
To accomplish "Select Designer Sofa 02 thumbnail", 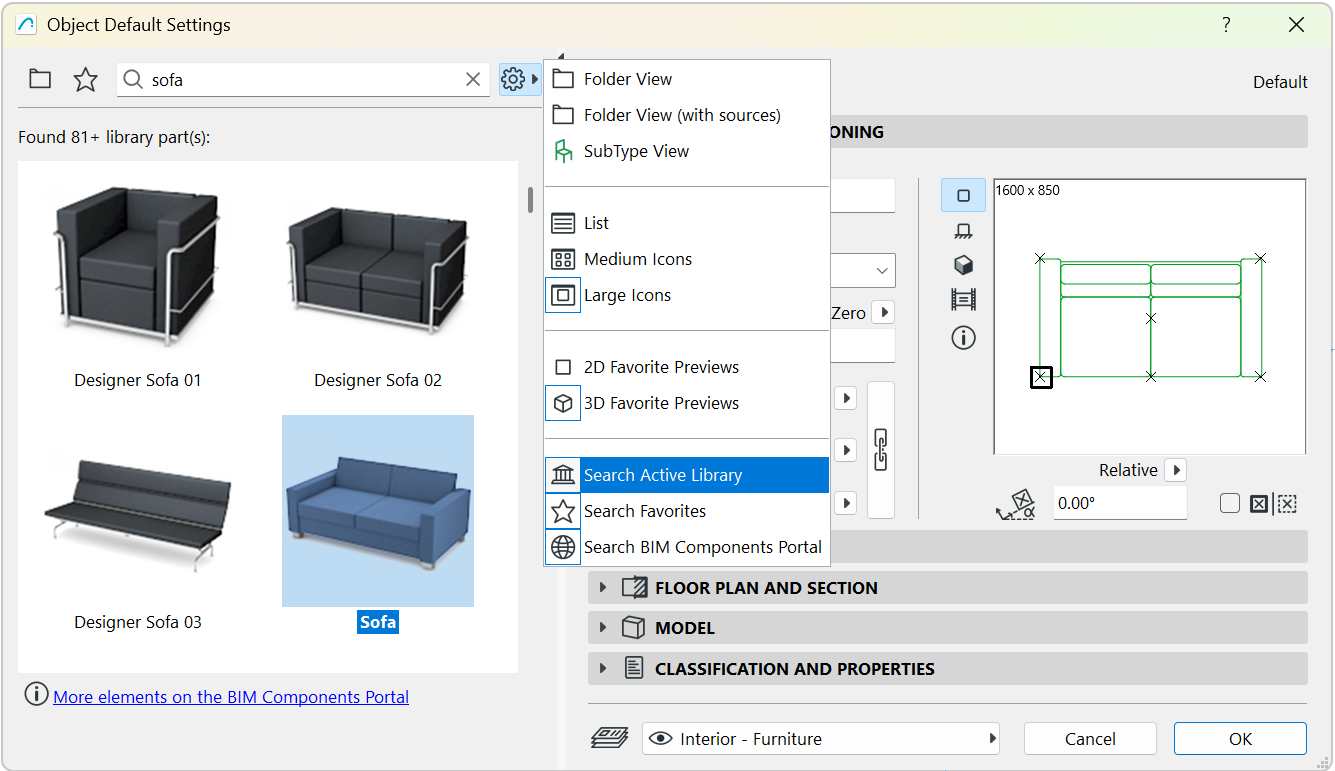I will (x=378, y=267).
